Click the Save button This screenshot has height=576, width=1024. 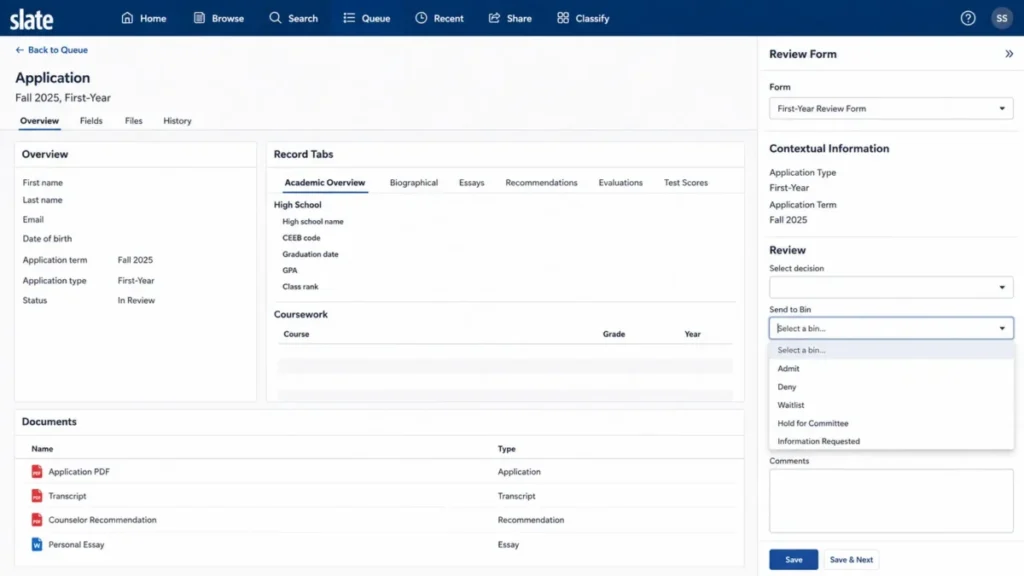(x=793, y=560)
